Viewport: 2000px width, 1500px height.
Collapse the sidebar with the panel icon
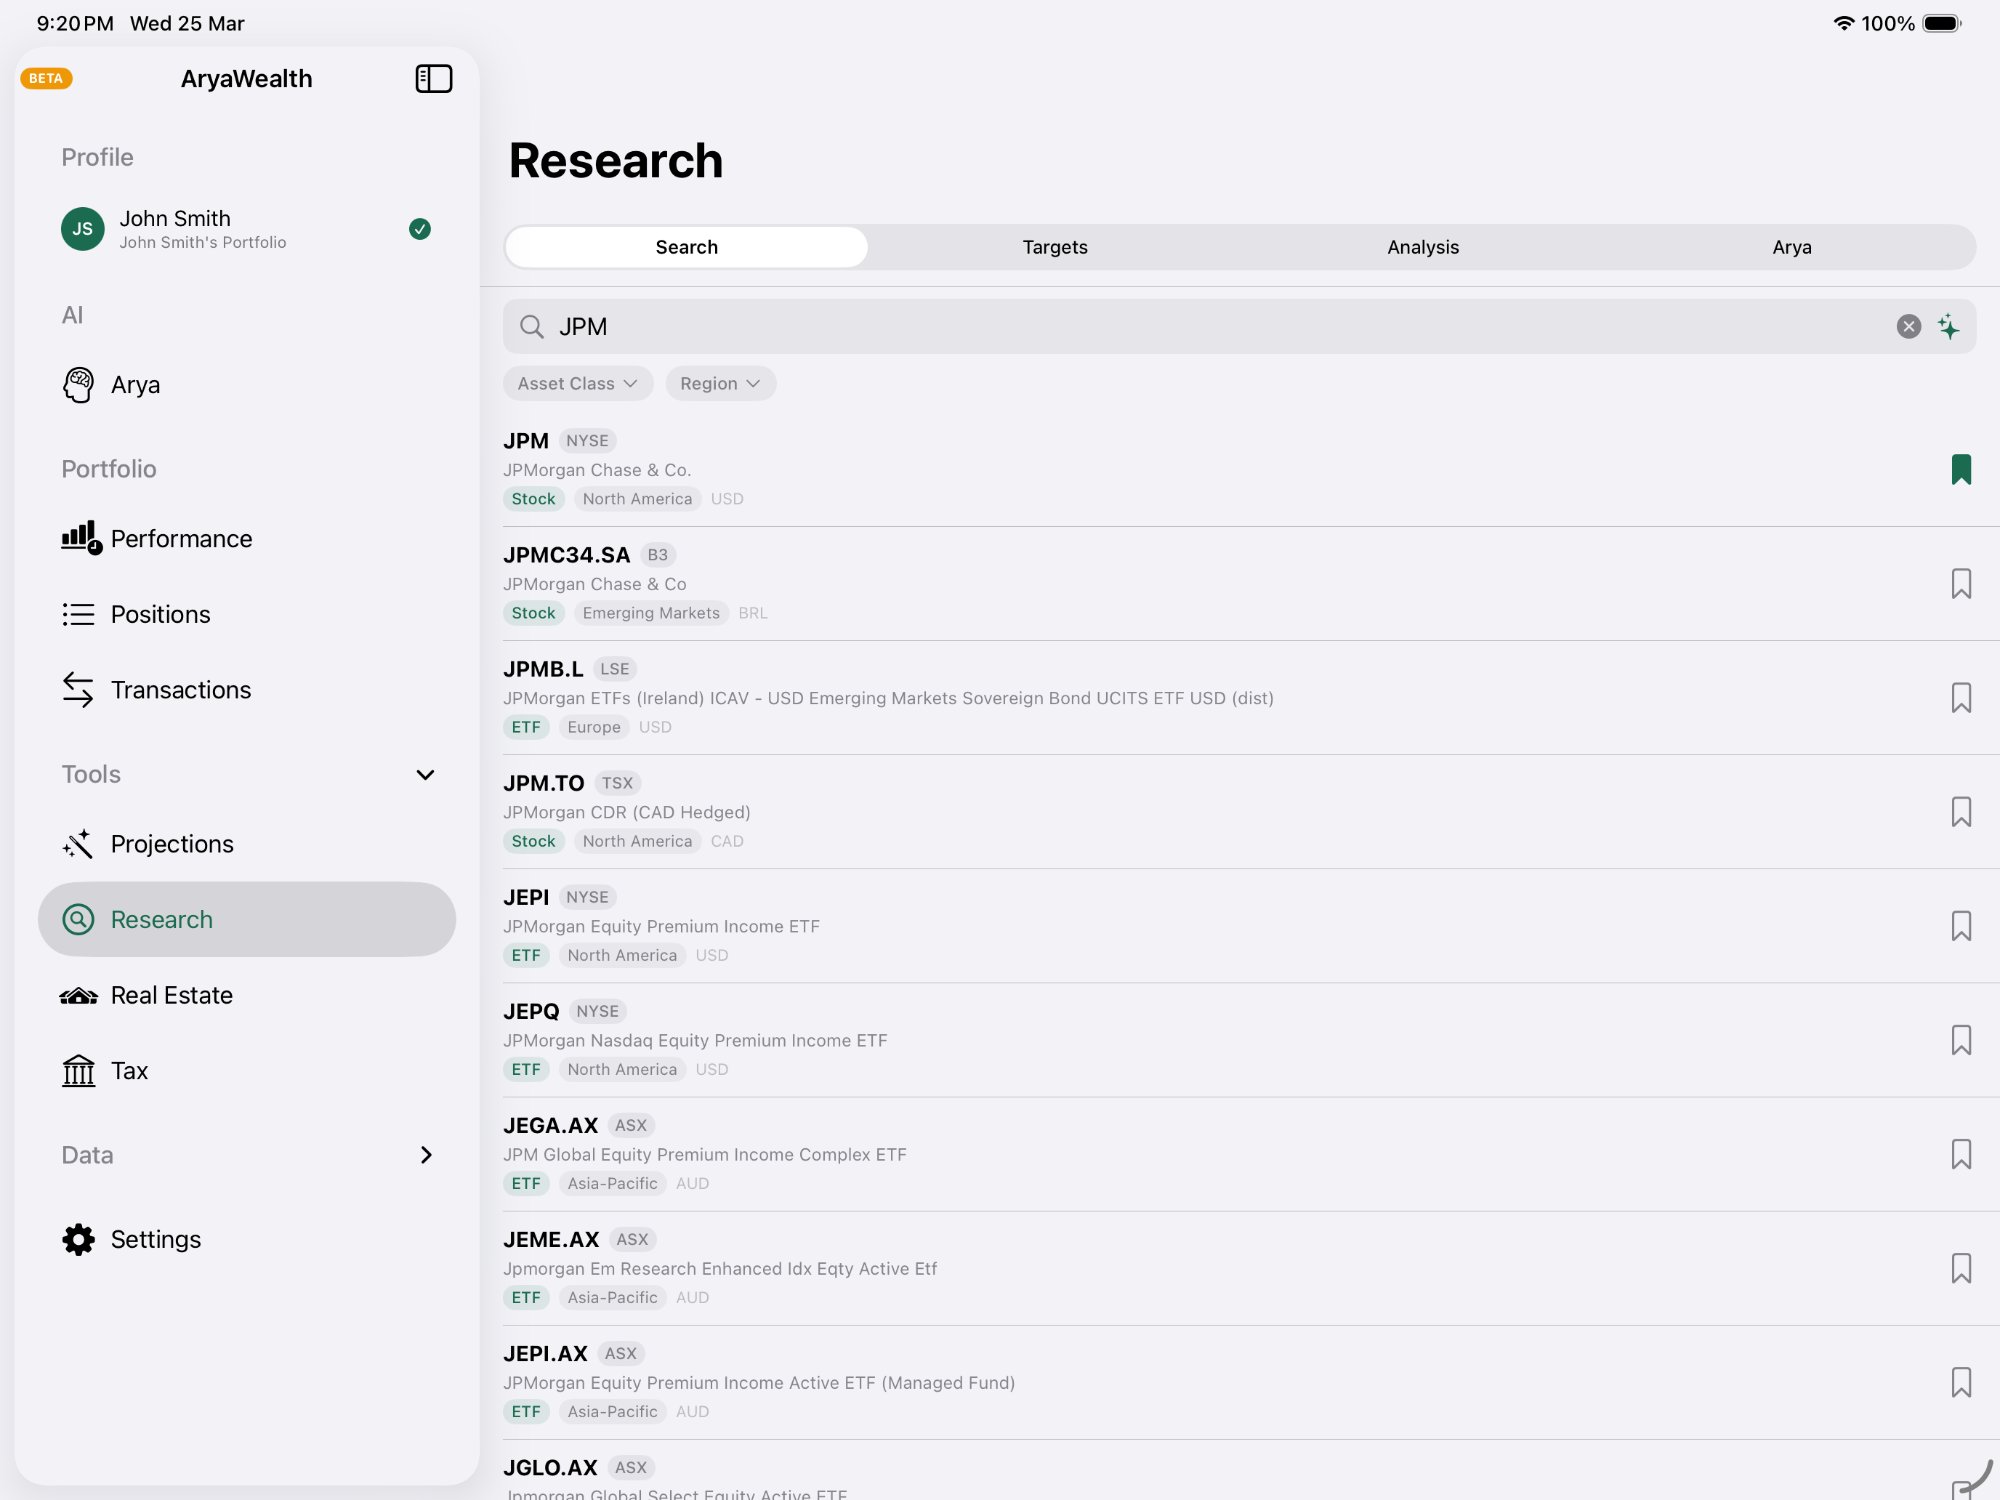(434, 78)
